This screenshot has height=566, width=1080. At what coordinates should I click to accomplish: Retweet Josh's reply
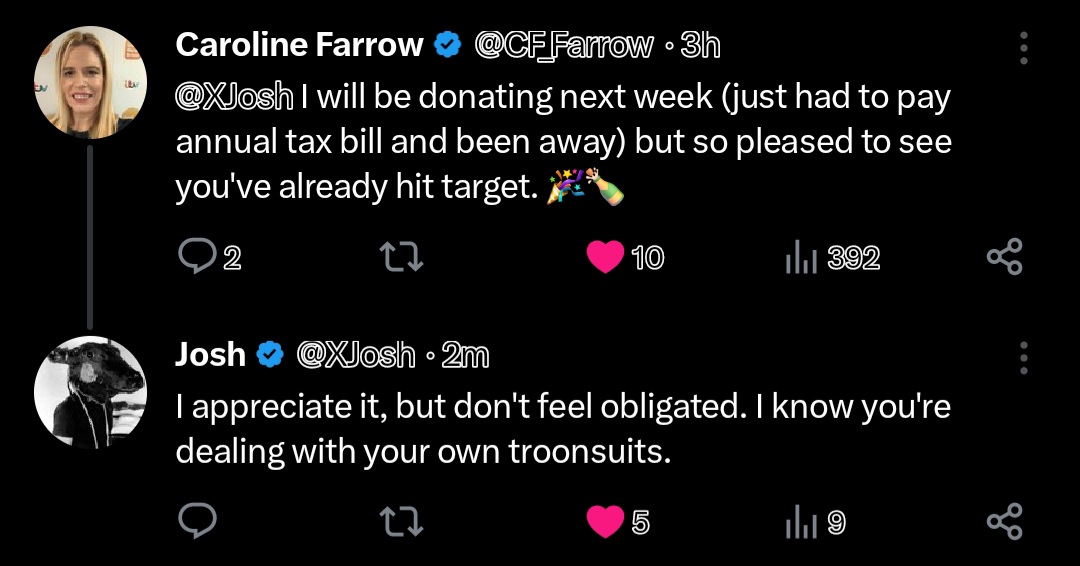(x=402, y=521)
